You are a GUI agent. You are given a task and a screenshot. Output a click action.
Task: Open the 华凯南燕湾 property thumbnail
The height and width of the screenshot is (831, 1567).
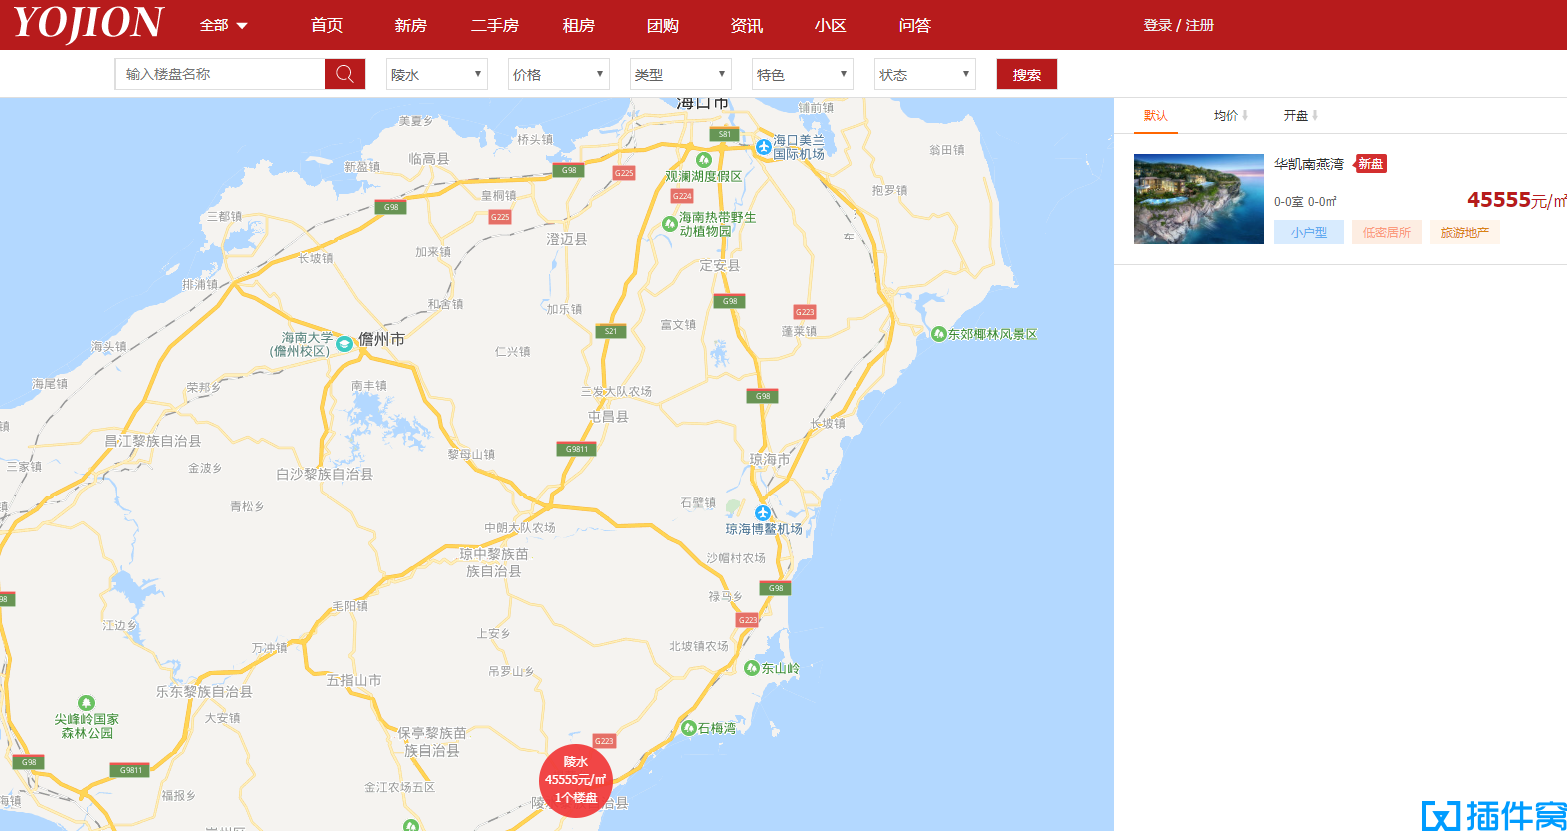coord(1199,199)
